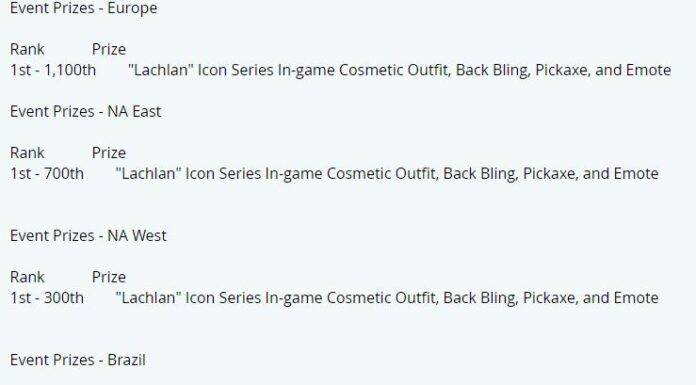
Task: Select the Rank column header under NA East
Action: (27, 153)
